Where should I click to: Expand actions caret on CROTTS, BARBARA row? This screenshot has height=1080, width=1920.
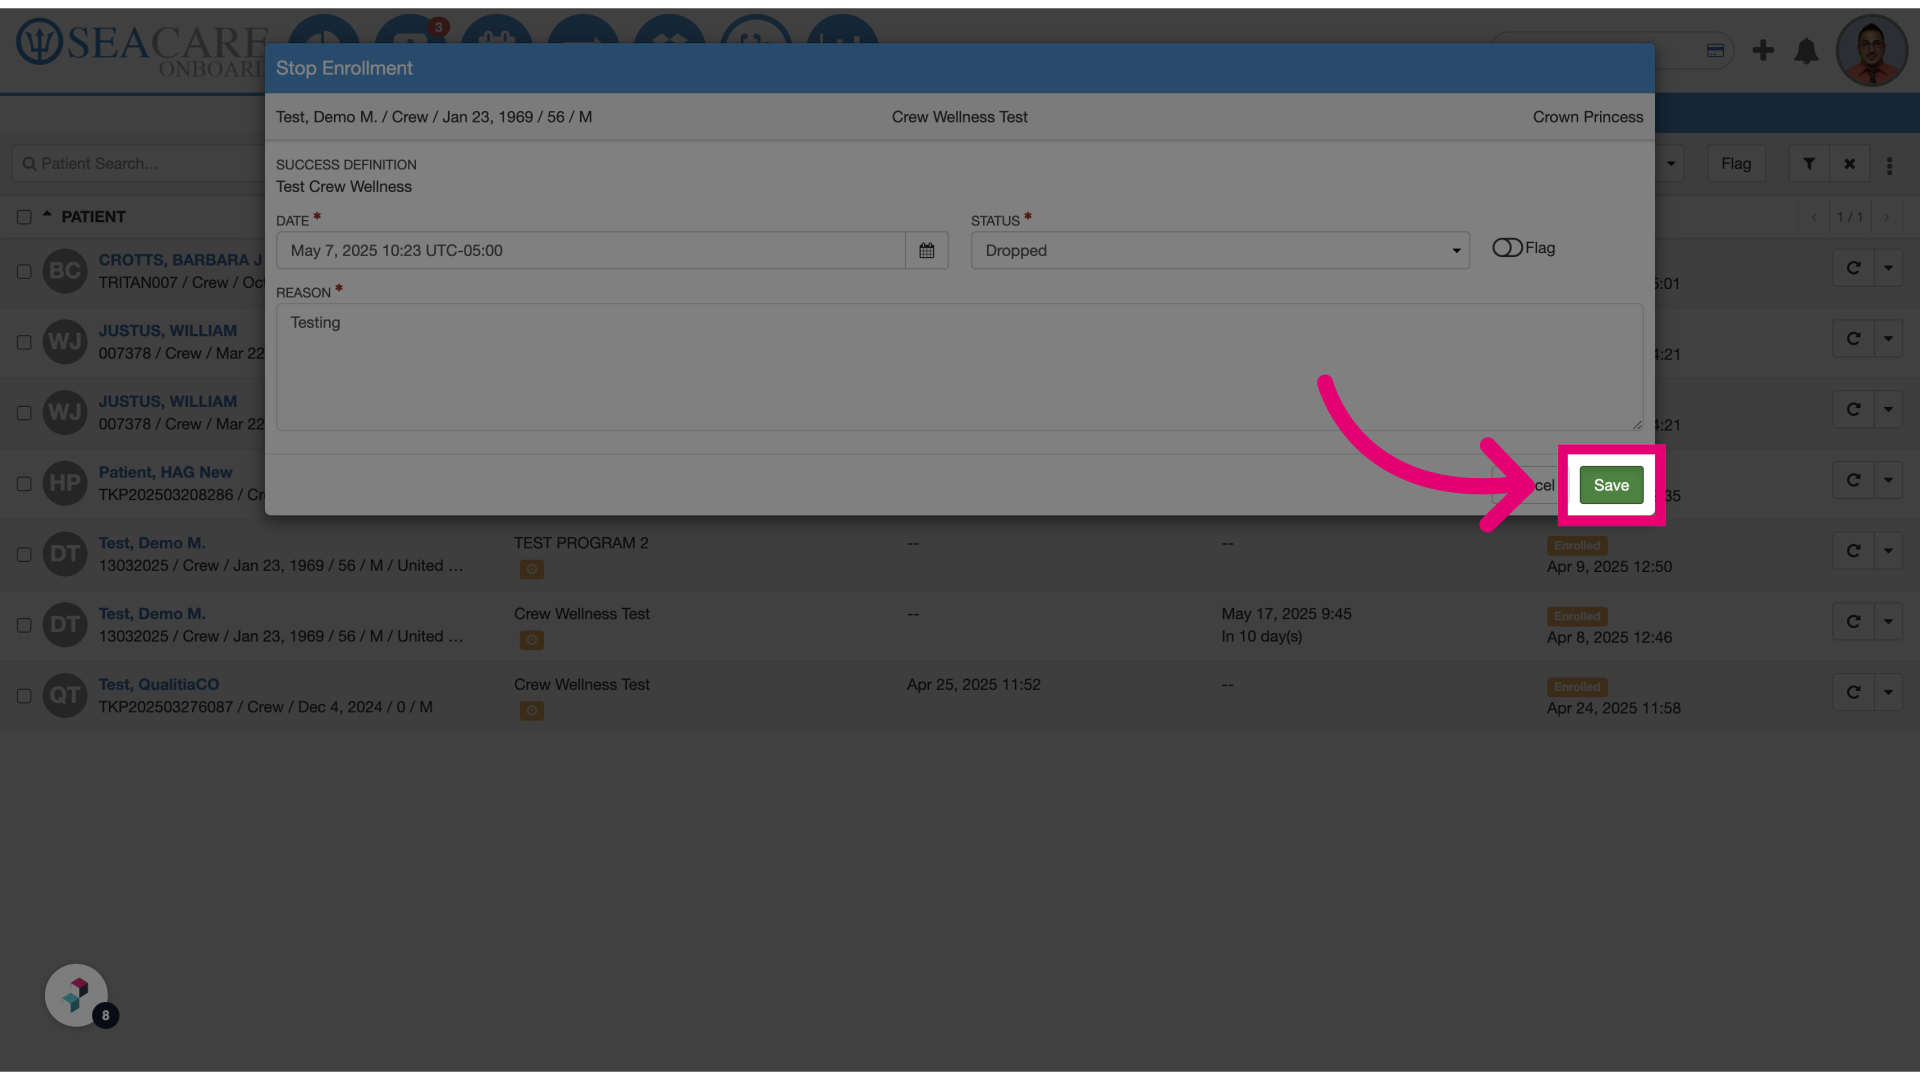[x=1888, y=268]
